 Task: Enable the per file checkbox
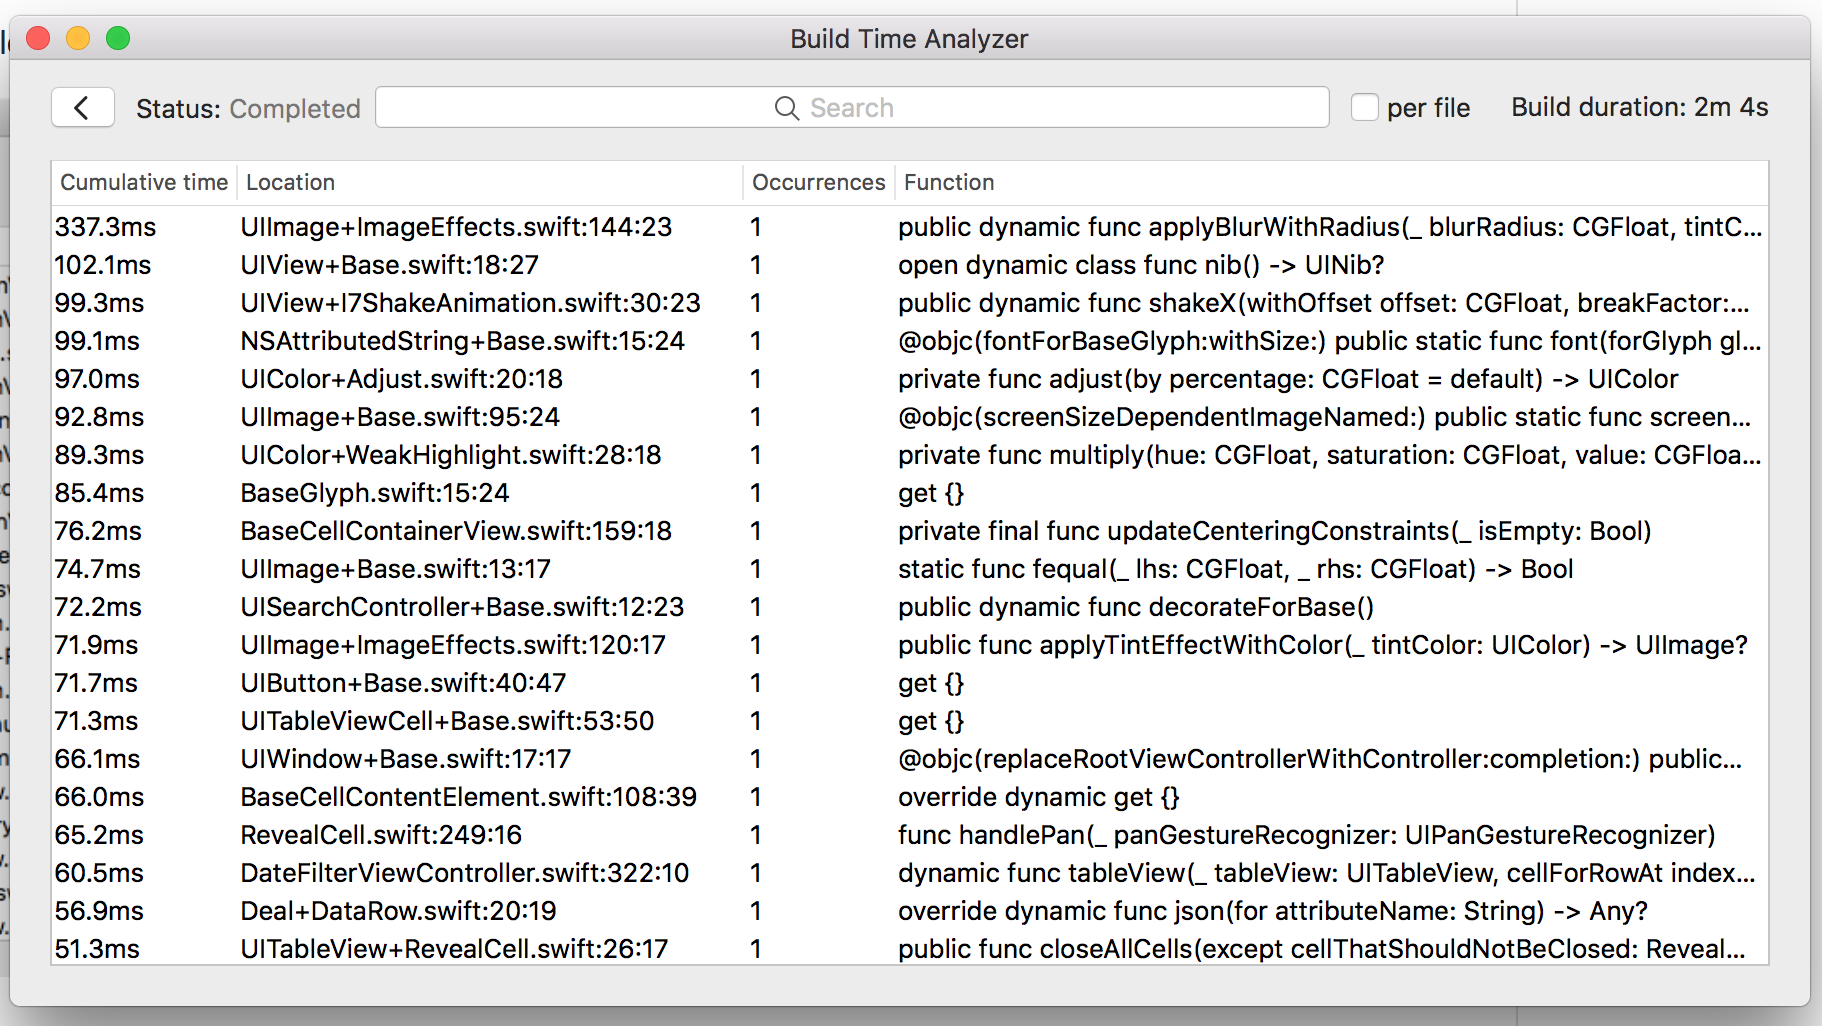pyautogui.click(x=1364, y=107)
